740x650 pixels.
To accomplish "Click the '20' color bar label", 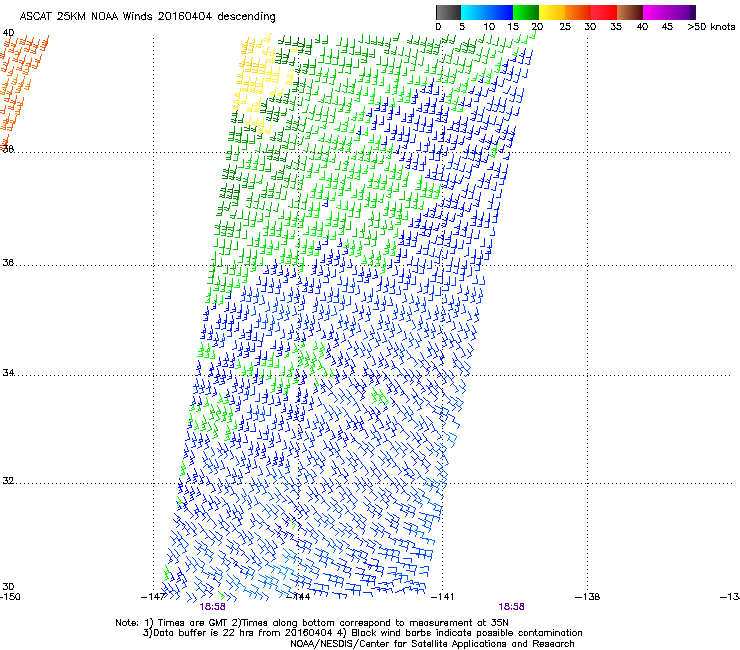I will tap(537, 26).
